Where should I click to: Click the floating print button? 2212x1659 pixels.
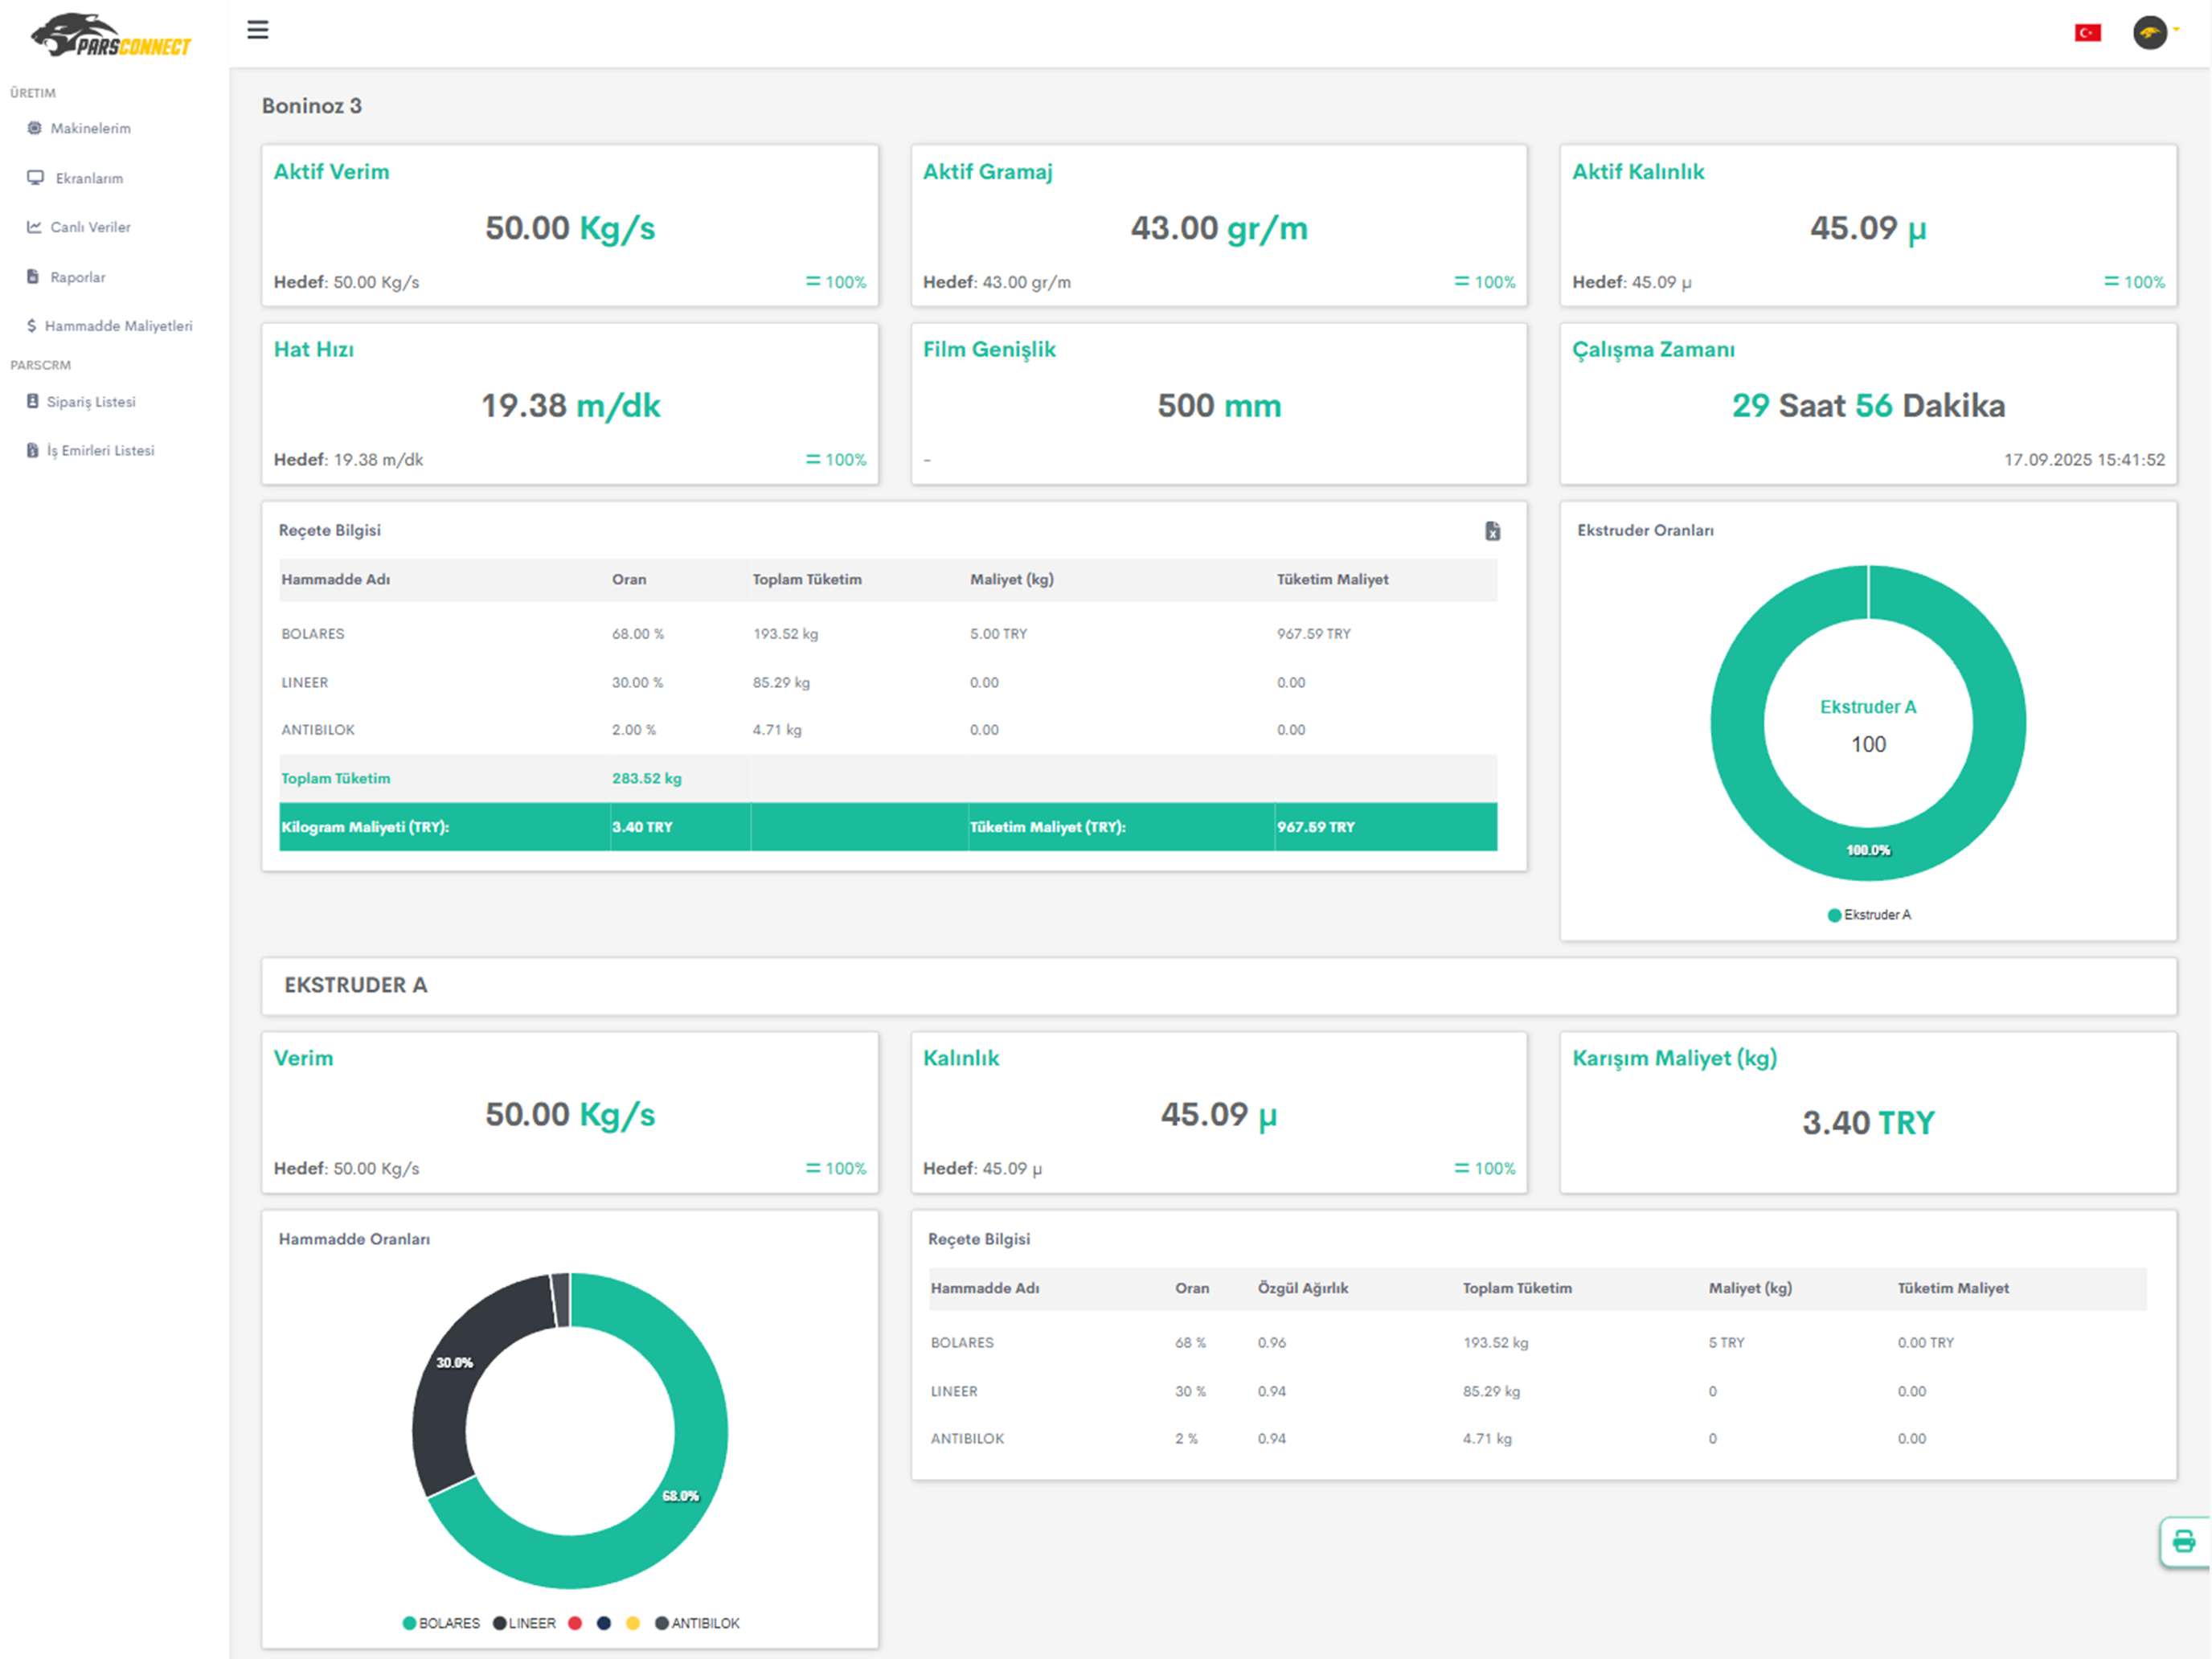point(2184,1541)
